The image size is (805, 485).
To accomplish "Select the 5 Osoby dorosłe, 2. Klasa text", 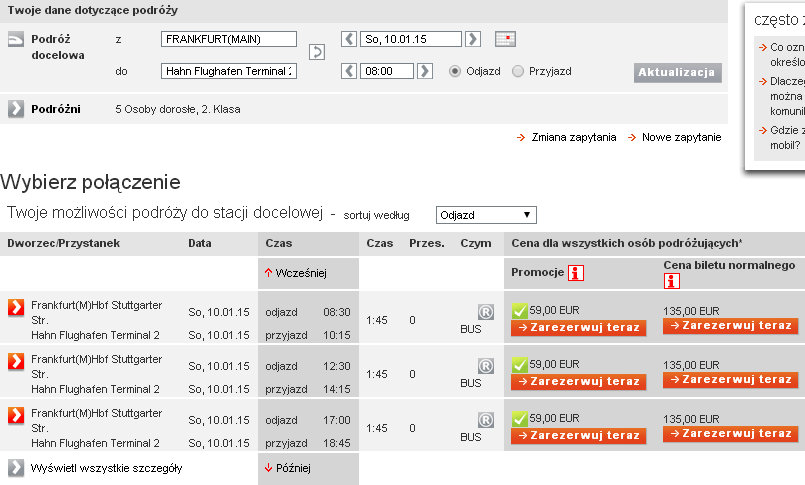I will [x=178, y=109].
